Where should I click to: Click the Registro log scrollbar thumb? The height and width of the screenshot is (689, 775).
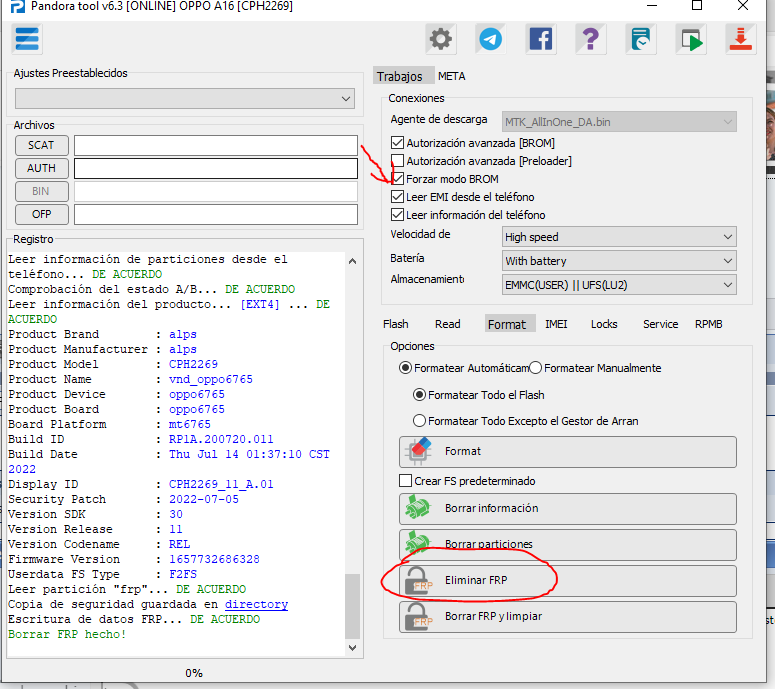tap(352, 606)
